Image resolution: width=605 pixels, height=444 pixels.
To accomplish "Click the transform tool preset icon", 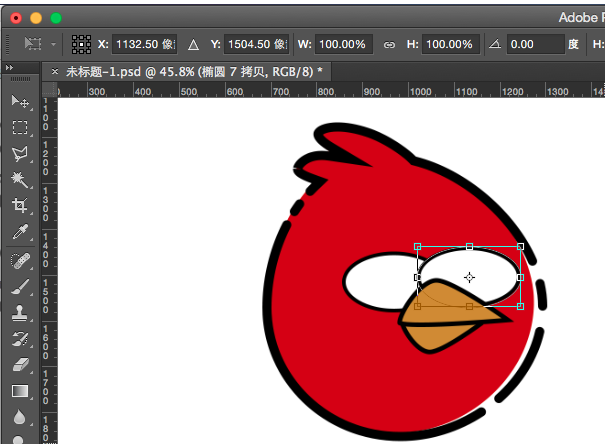I will click(33, 44).
